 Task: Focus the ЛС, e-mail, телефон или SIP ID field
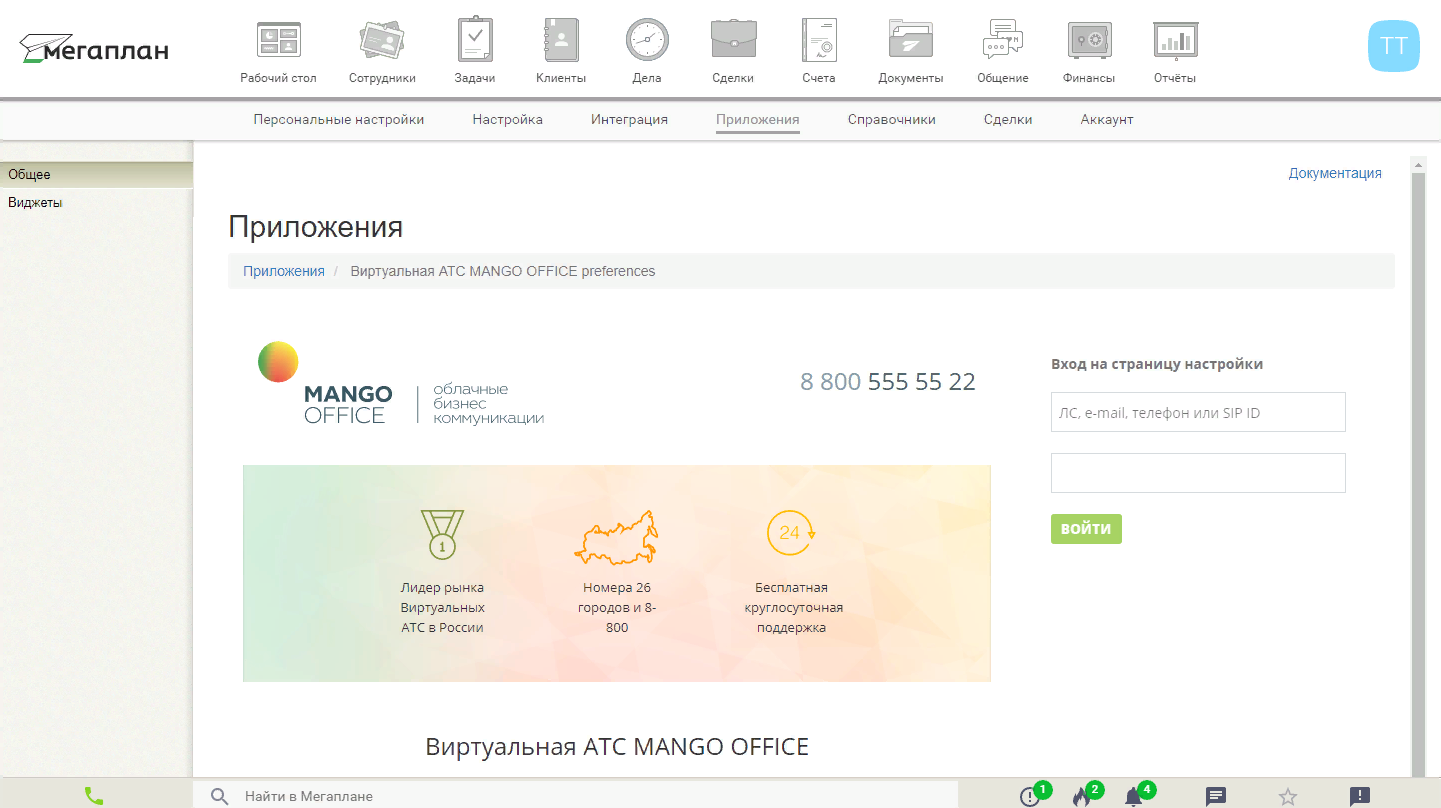point(1198,412)
